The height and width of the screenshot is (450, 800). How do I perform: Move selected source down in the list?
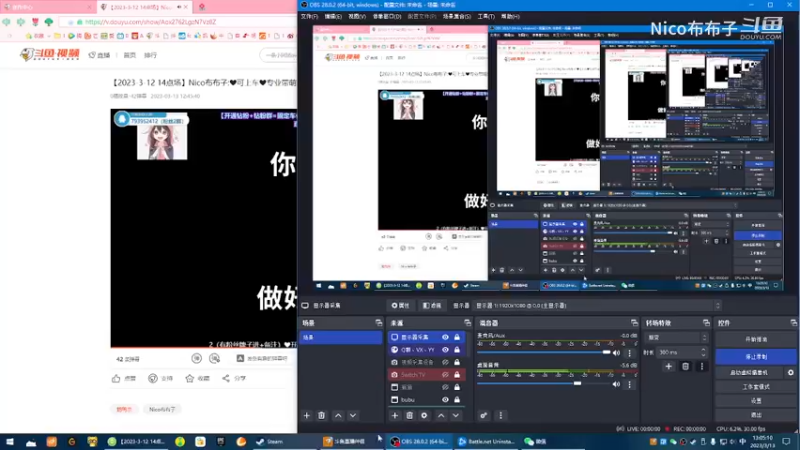pos(456,416)
